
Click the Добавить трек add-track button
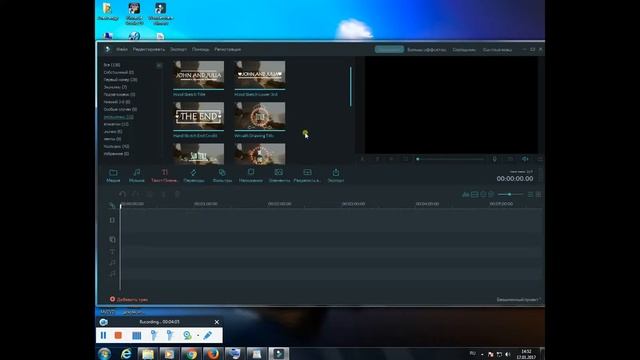129,299
